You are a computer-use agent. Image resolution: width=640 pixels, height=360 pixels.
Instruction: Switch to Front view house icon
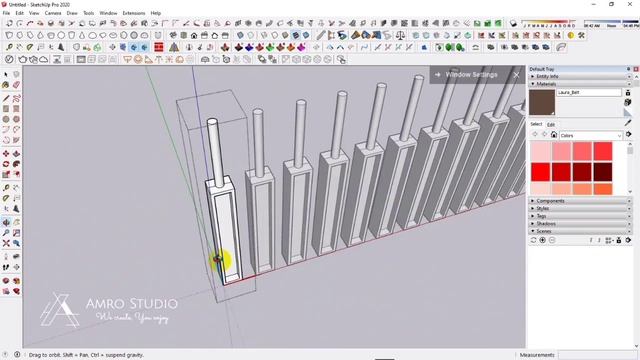coord(194,36)
